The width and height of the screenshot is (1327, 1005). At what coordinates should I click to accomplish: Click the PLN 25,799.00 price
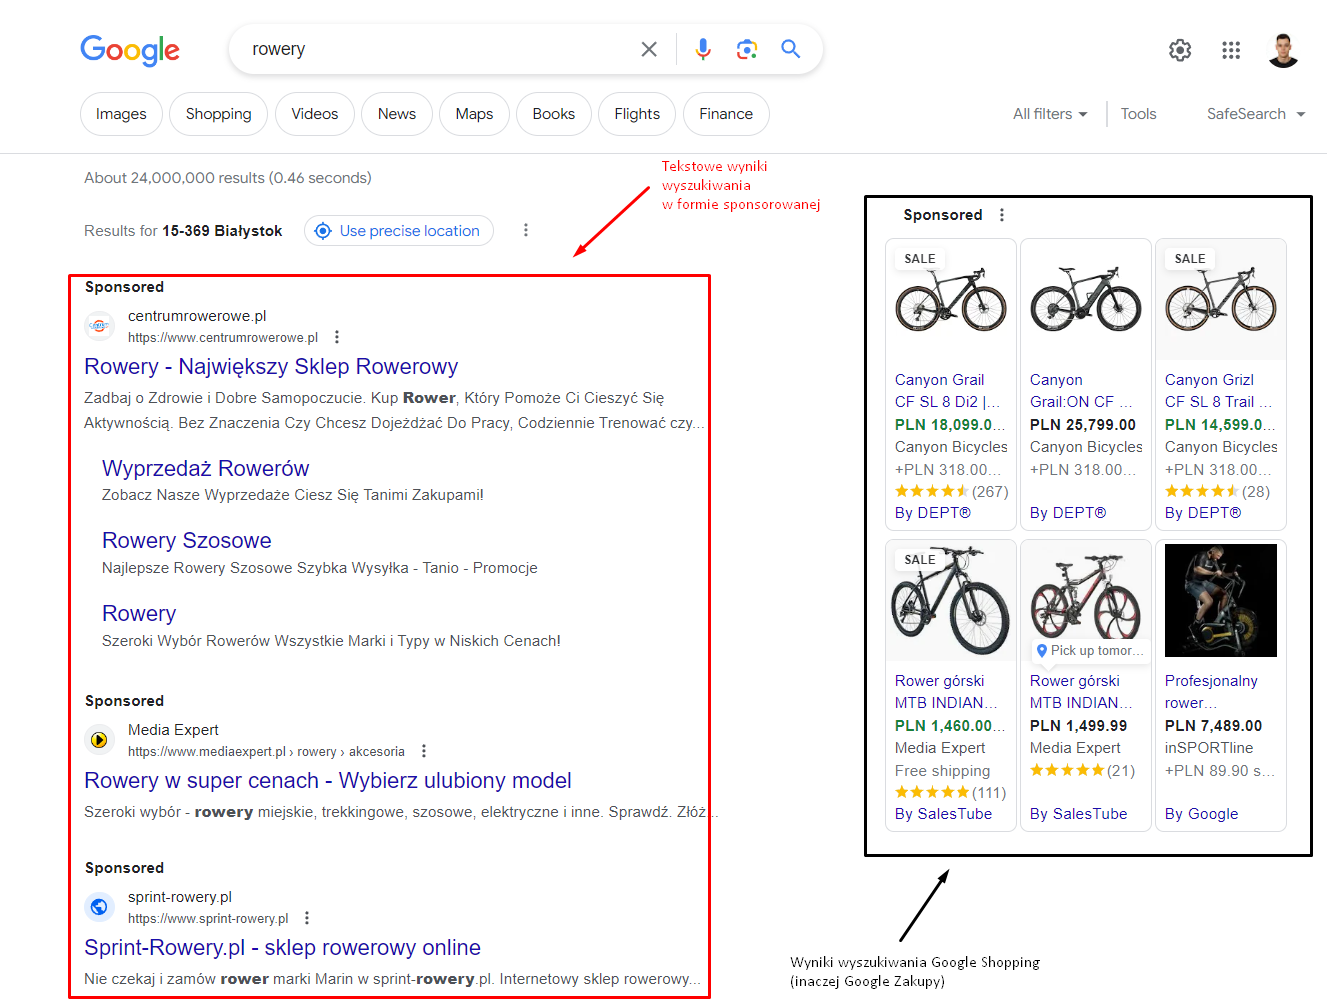1083,425
